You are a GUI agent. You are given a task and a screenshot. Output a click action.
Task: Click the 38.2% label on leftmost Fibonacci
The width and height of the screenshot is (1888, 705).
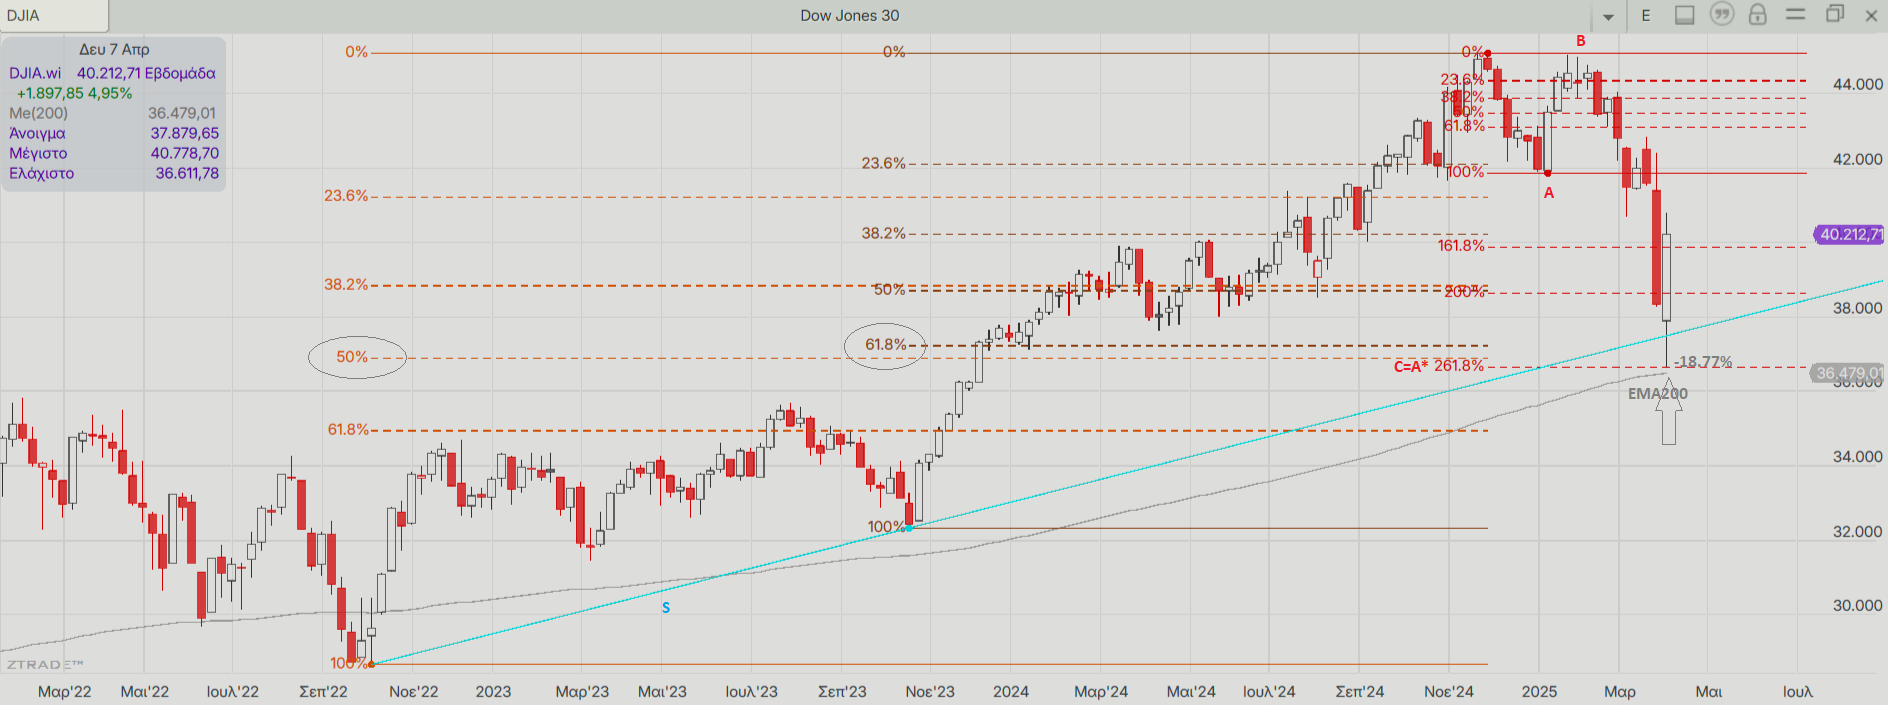(346, 285)
